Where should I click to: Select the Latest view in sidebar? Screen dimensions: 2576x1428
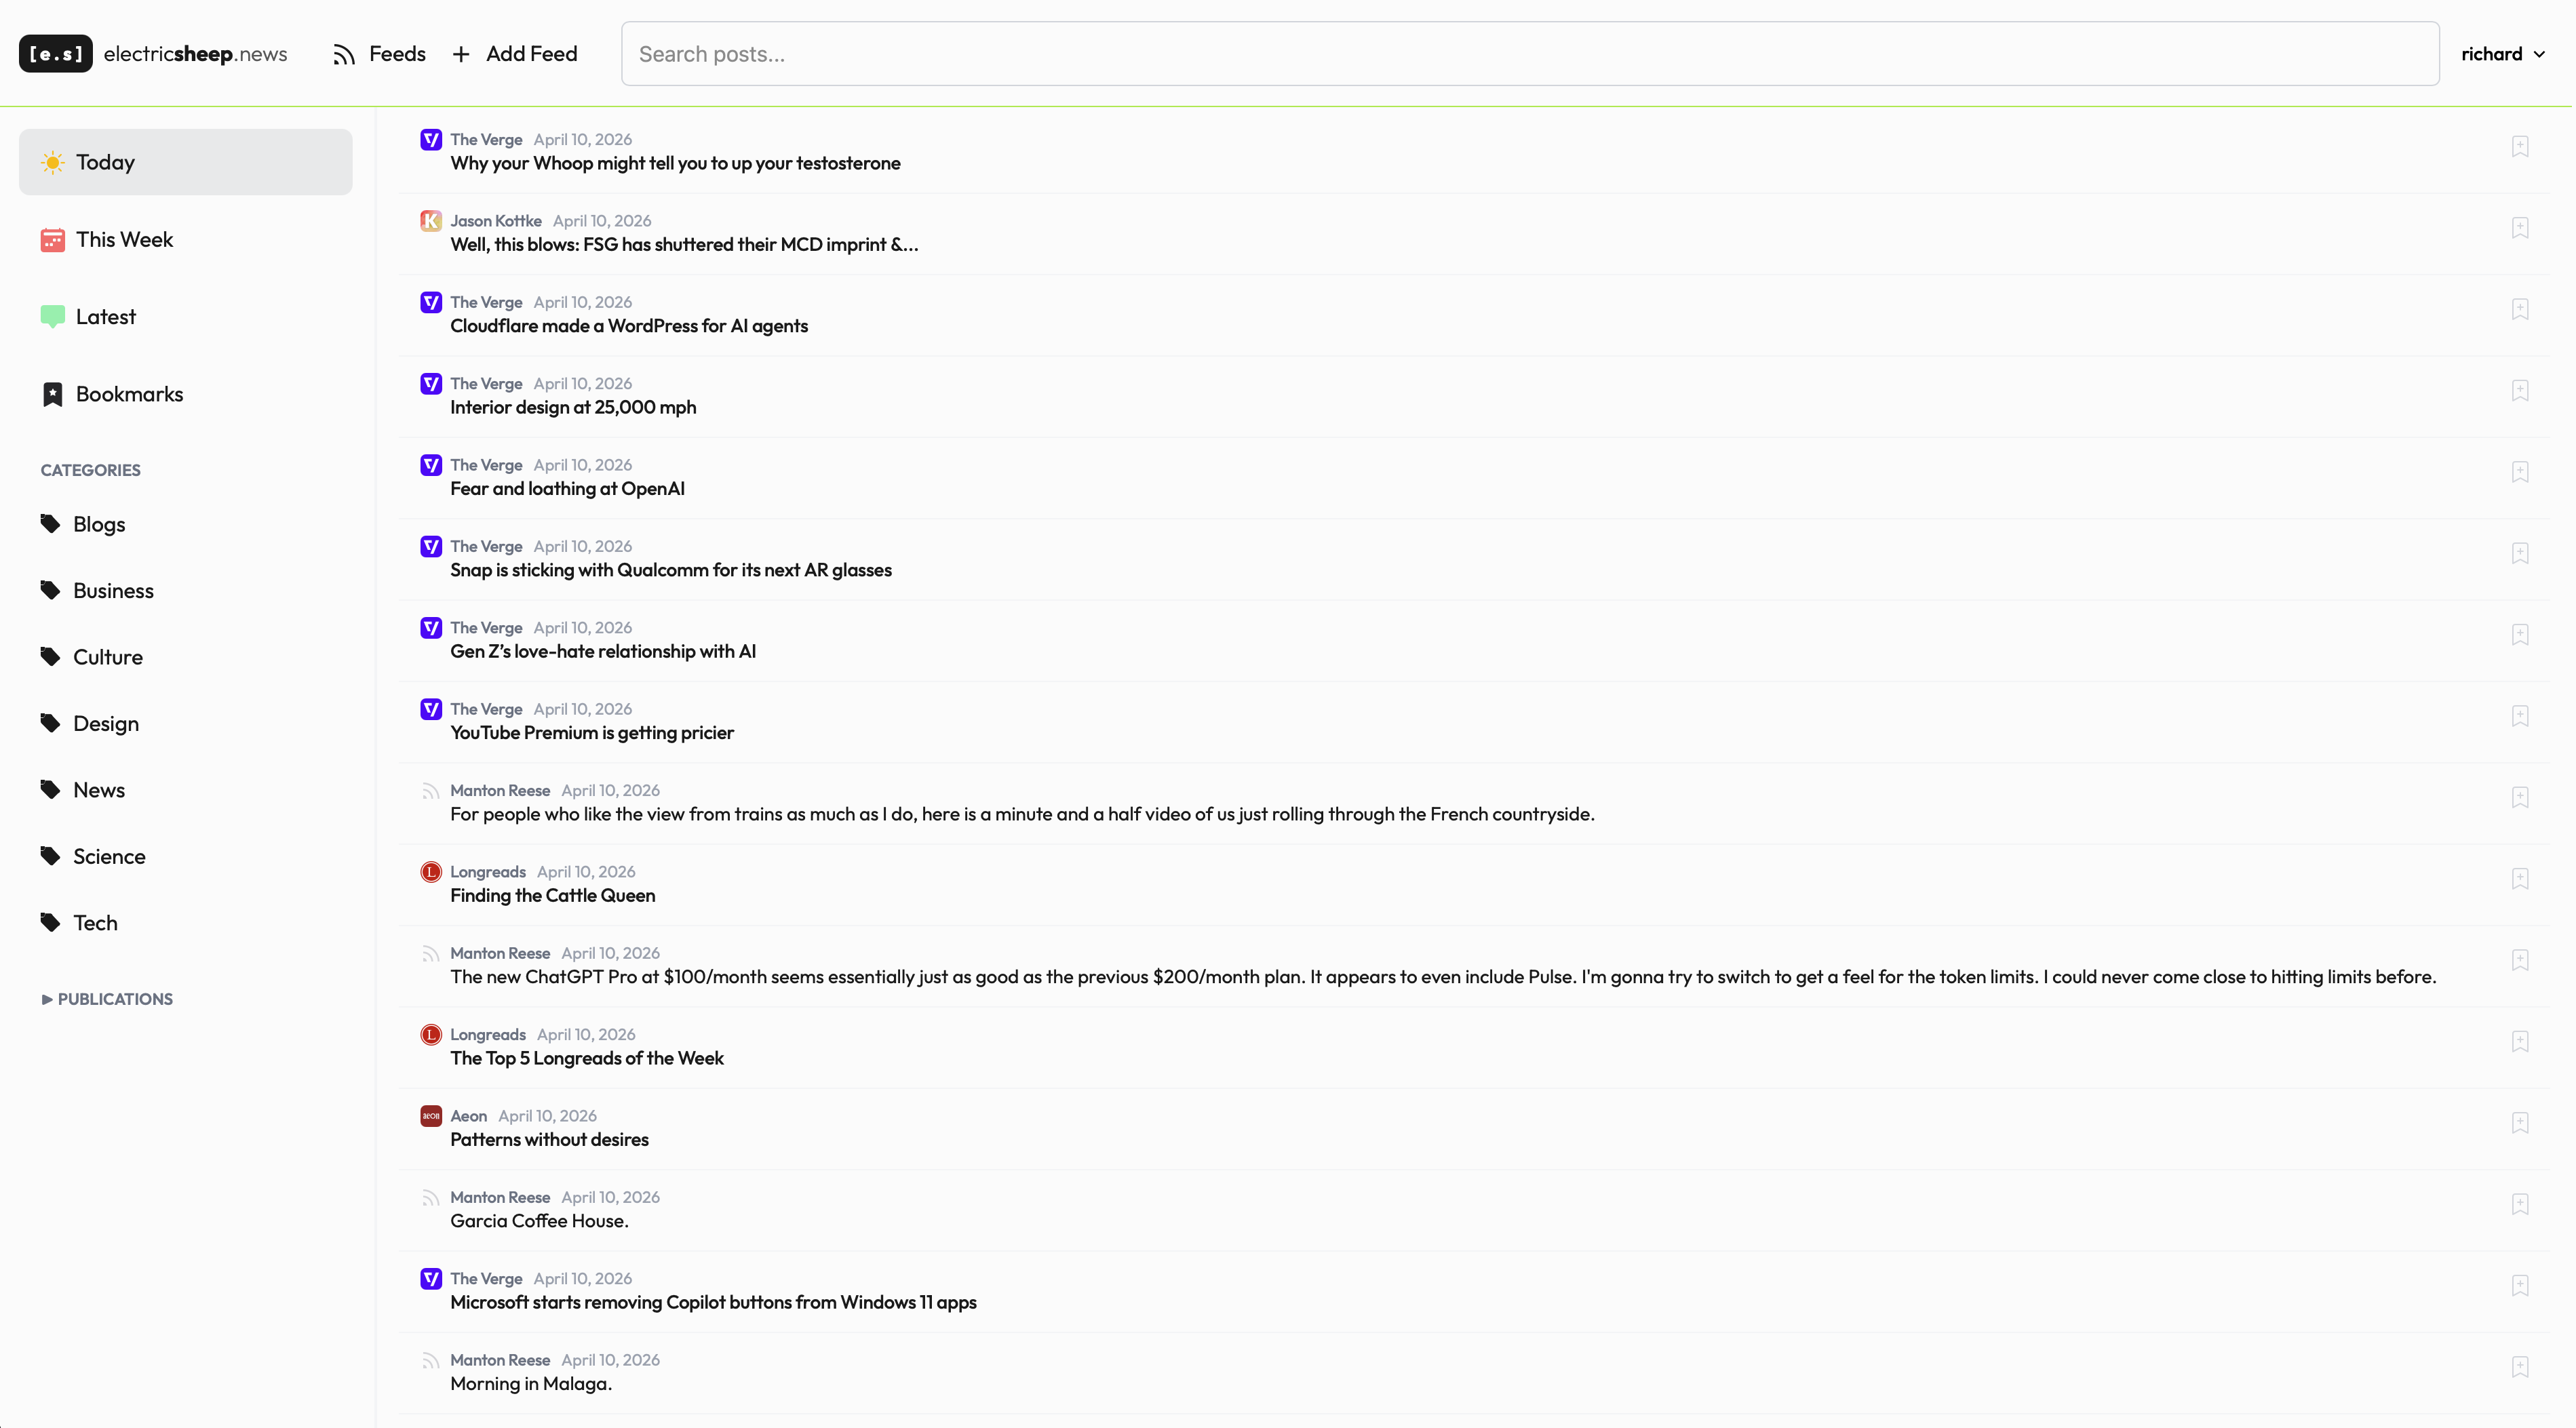[x=105, y=317]
